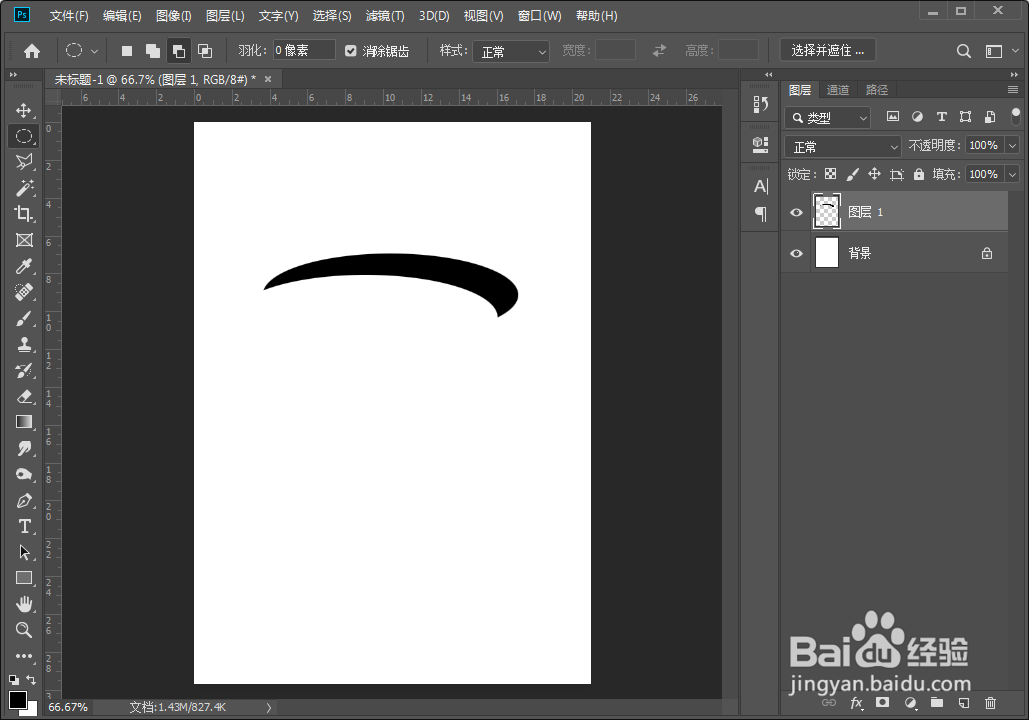Click the foreground color swatch

tap(18, 700)
